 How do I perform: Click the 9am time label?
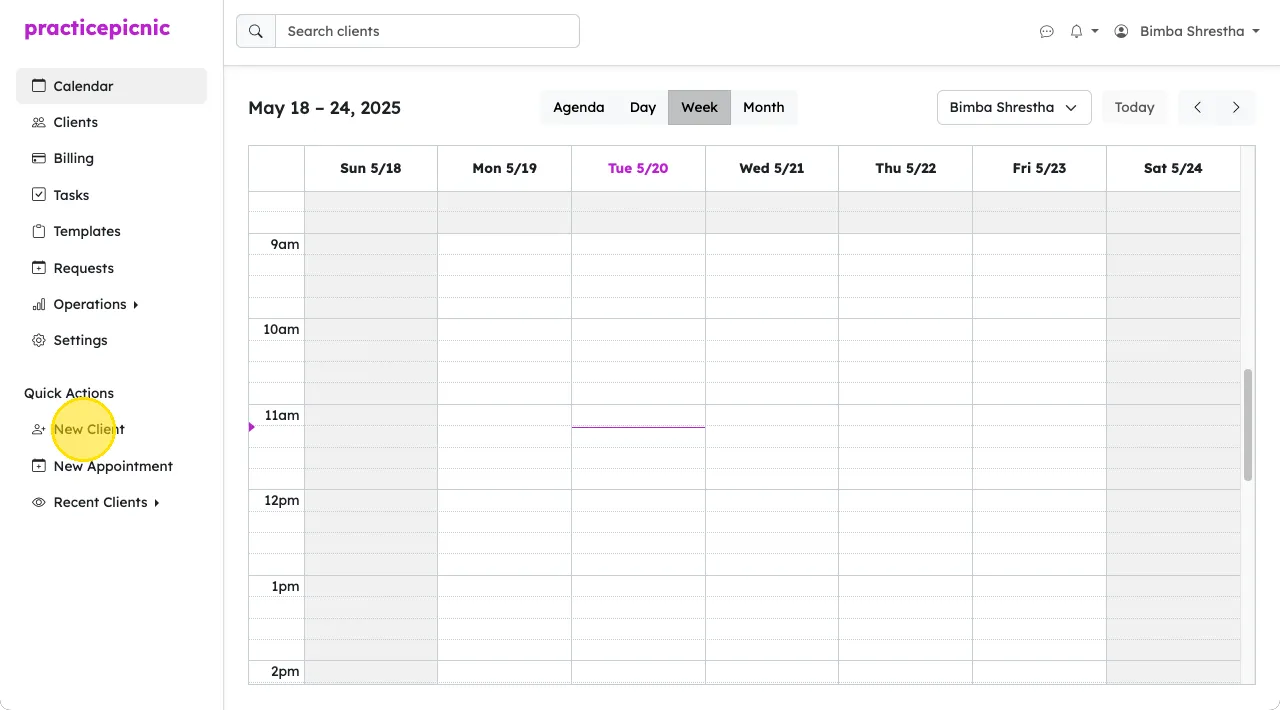point(285,244)
